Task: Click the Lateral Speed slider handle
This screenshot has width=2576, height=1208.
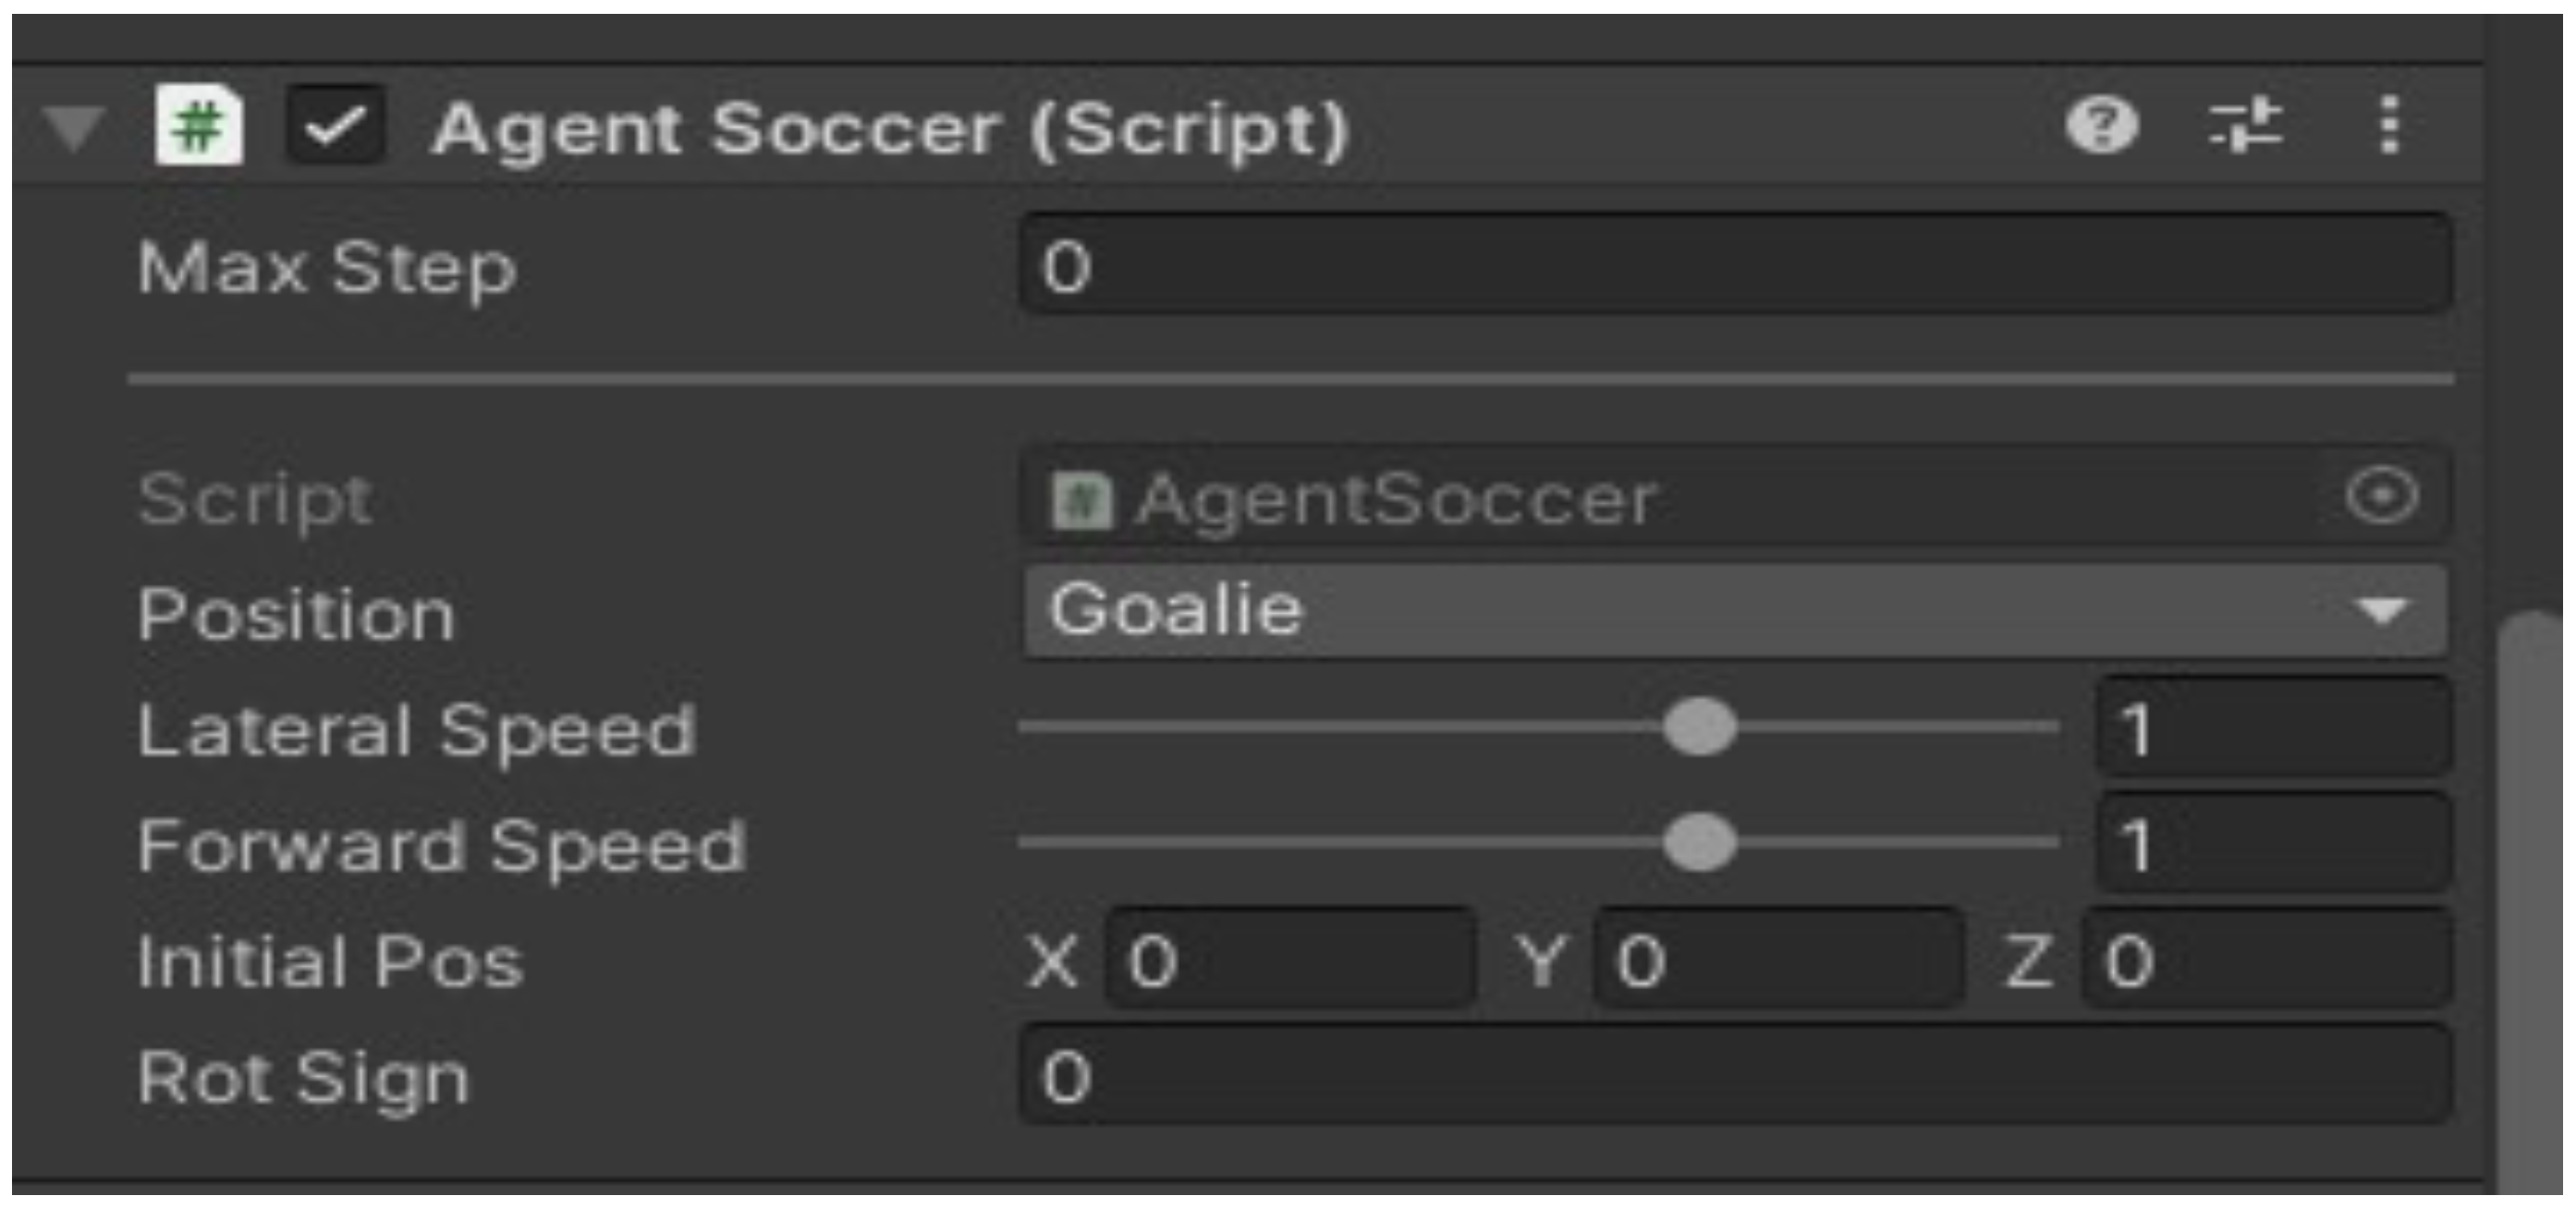Action: pos(1699,727)
